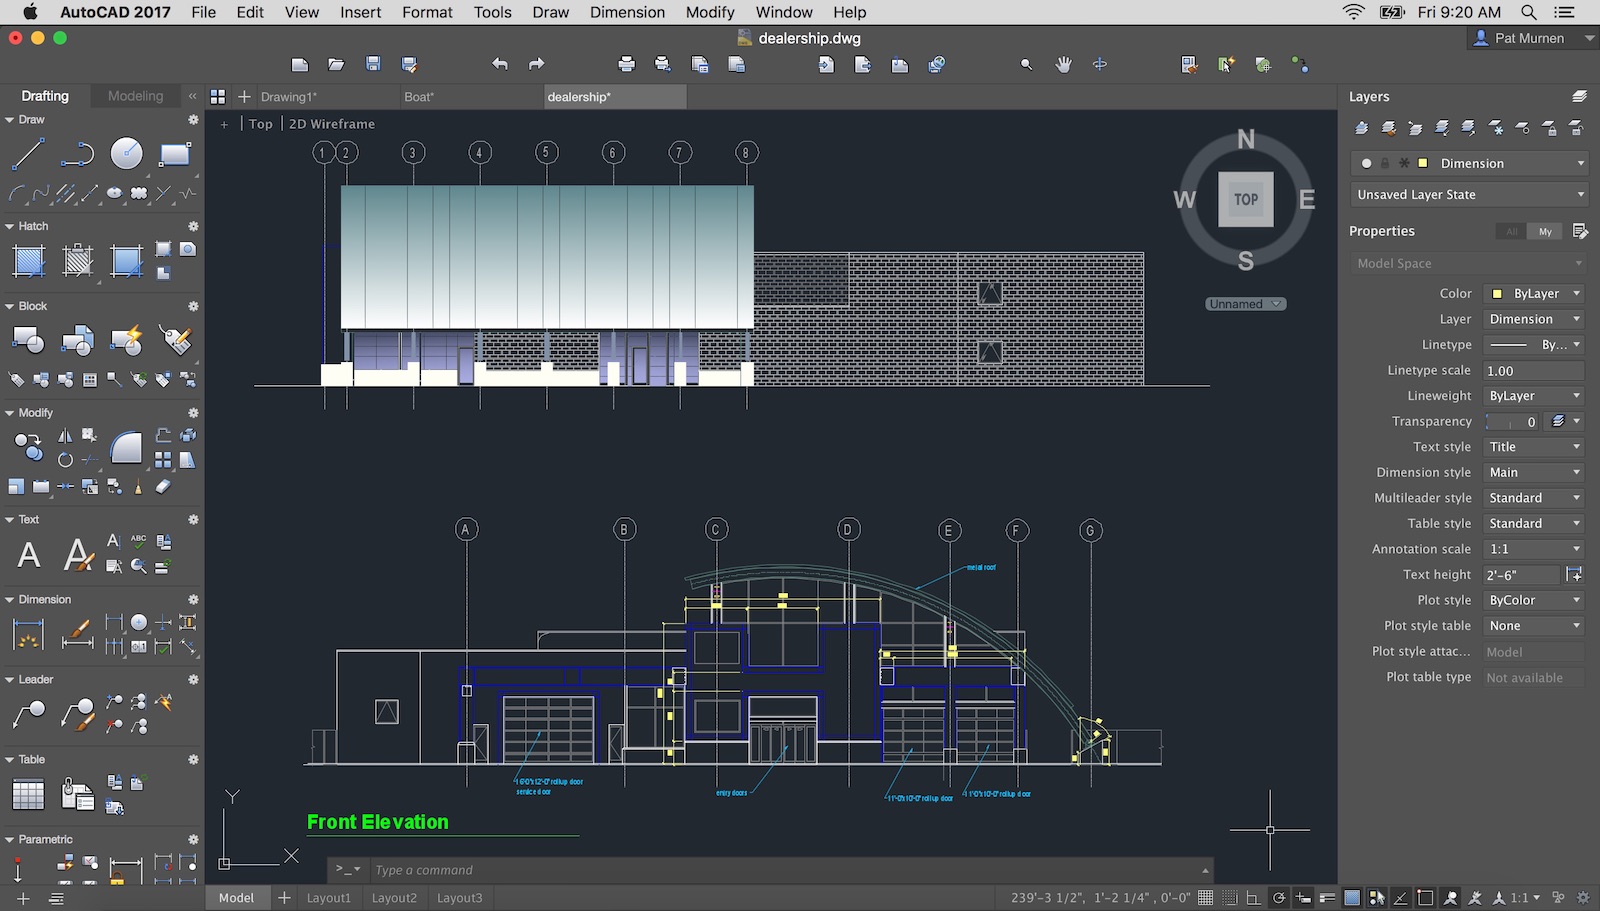This screenshot has width=1600, height=911.
Task: Select the Circle tool in the Draw panel
Action: 126,154
